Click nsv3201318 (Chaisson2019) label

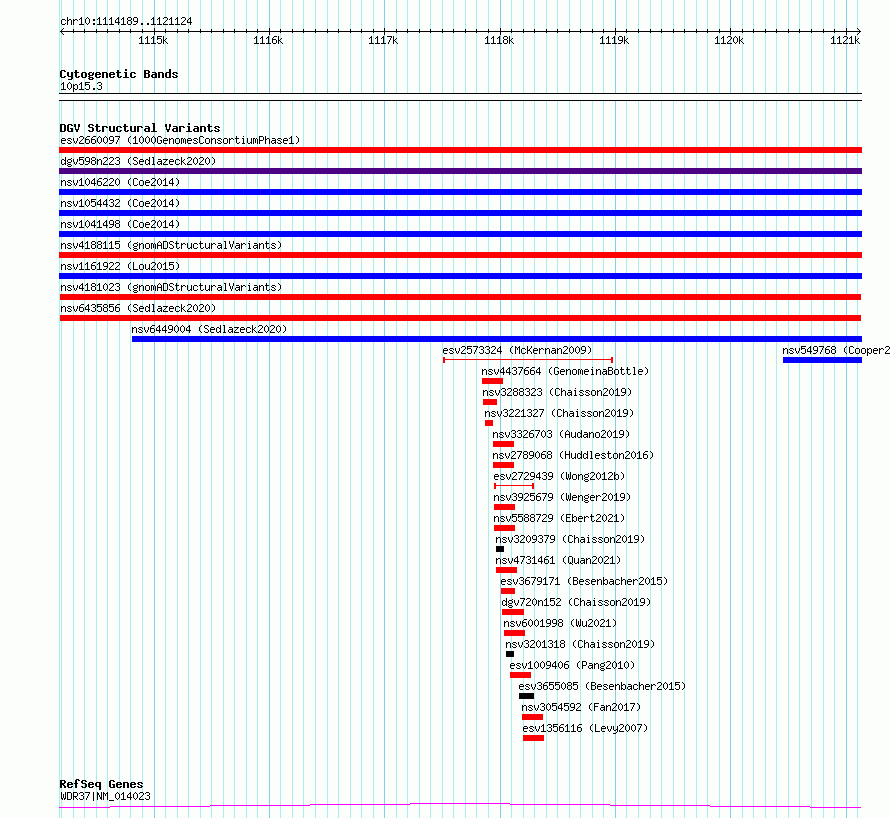pyautogui.click(x=580, y=644)
